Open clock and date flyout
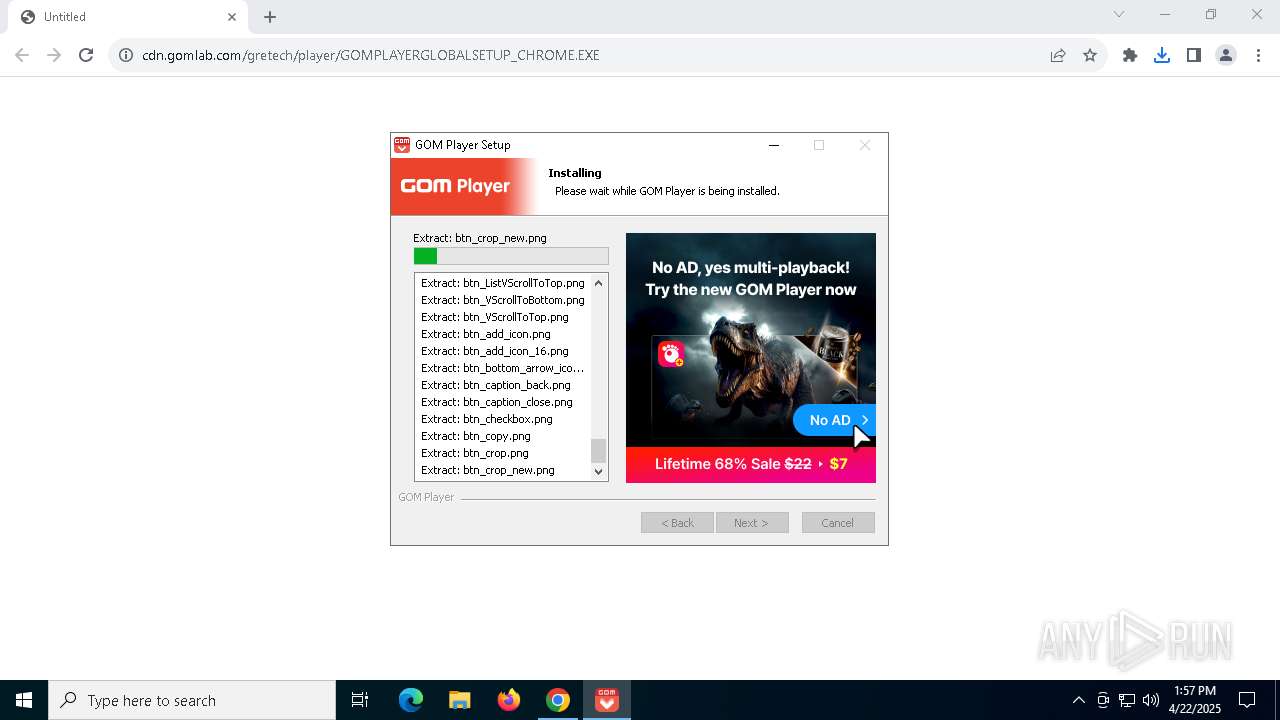This screenshot has height=720, width=1280. [x=1195, y=700]
